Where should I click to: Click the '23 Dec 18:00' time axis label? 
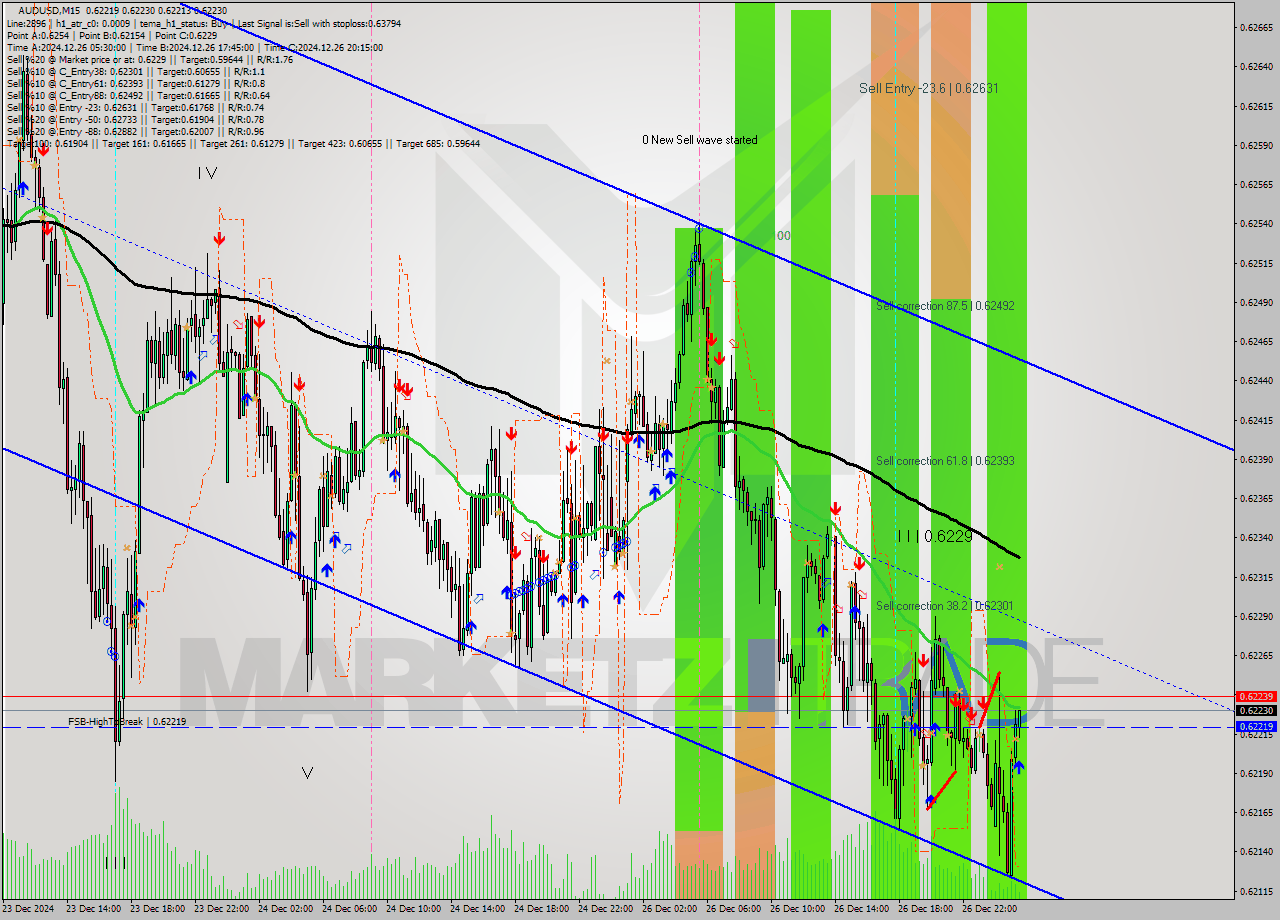click(x=159, y=909)
